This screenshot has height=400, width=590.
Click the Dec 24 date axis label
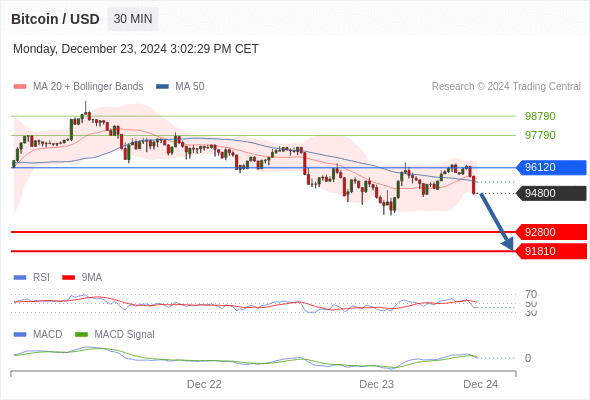point(481,384)
